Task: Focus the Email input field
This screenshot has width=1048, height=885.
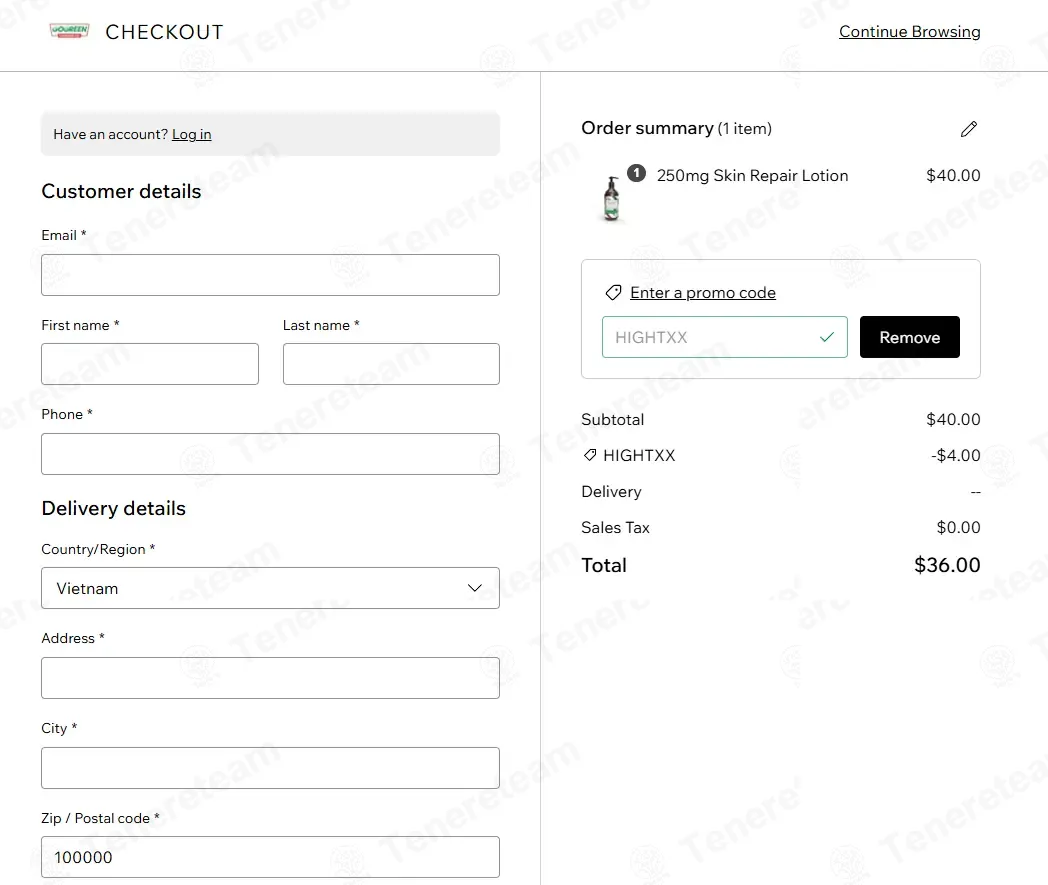Action: point(270,275)
